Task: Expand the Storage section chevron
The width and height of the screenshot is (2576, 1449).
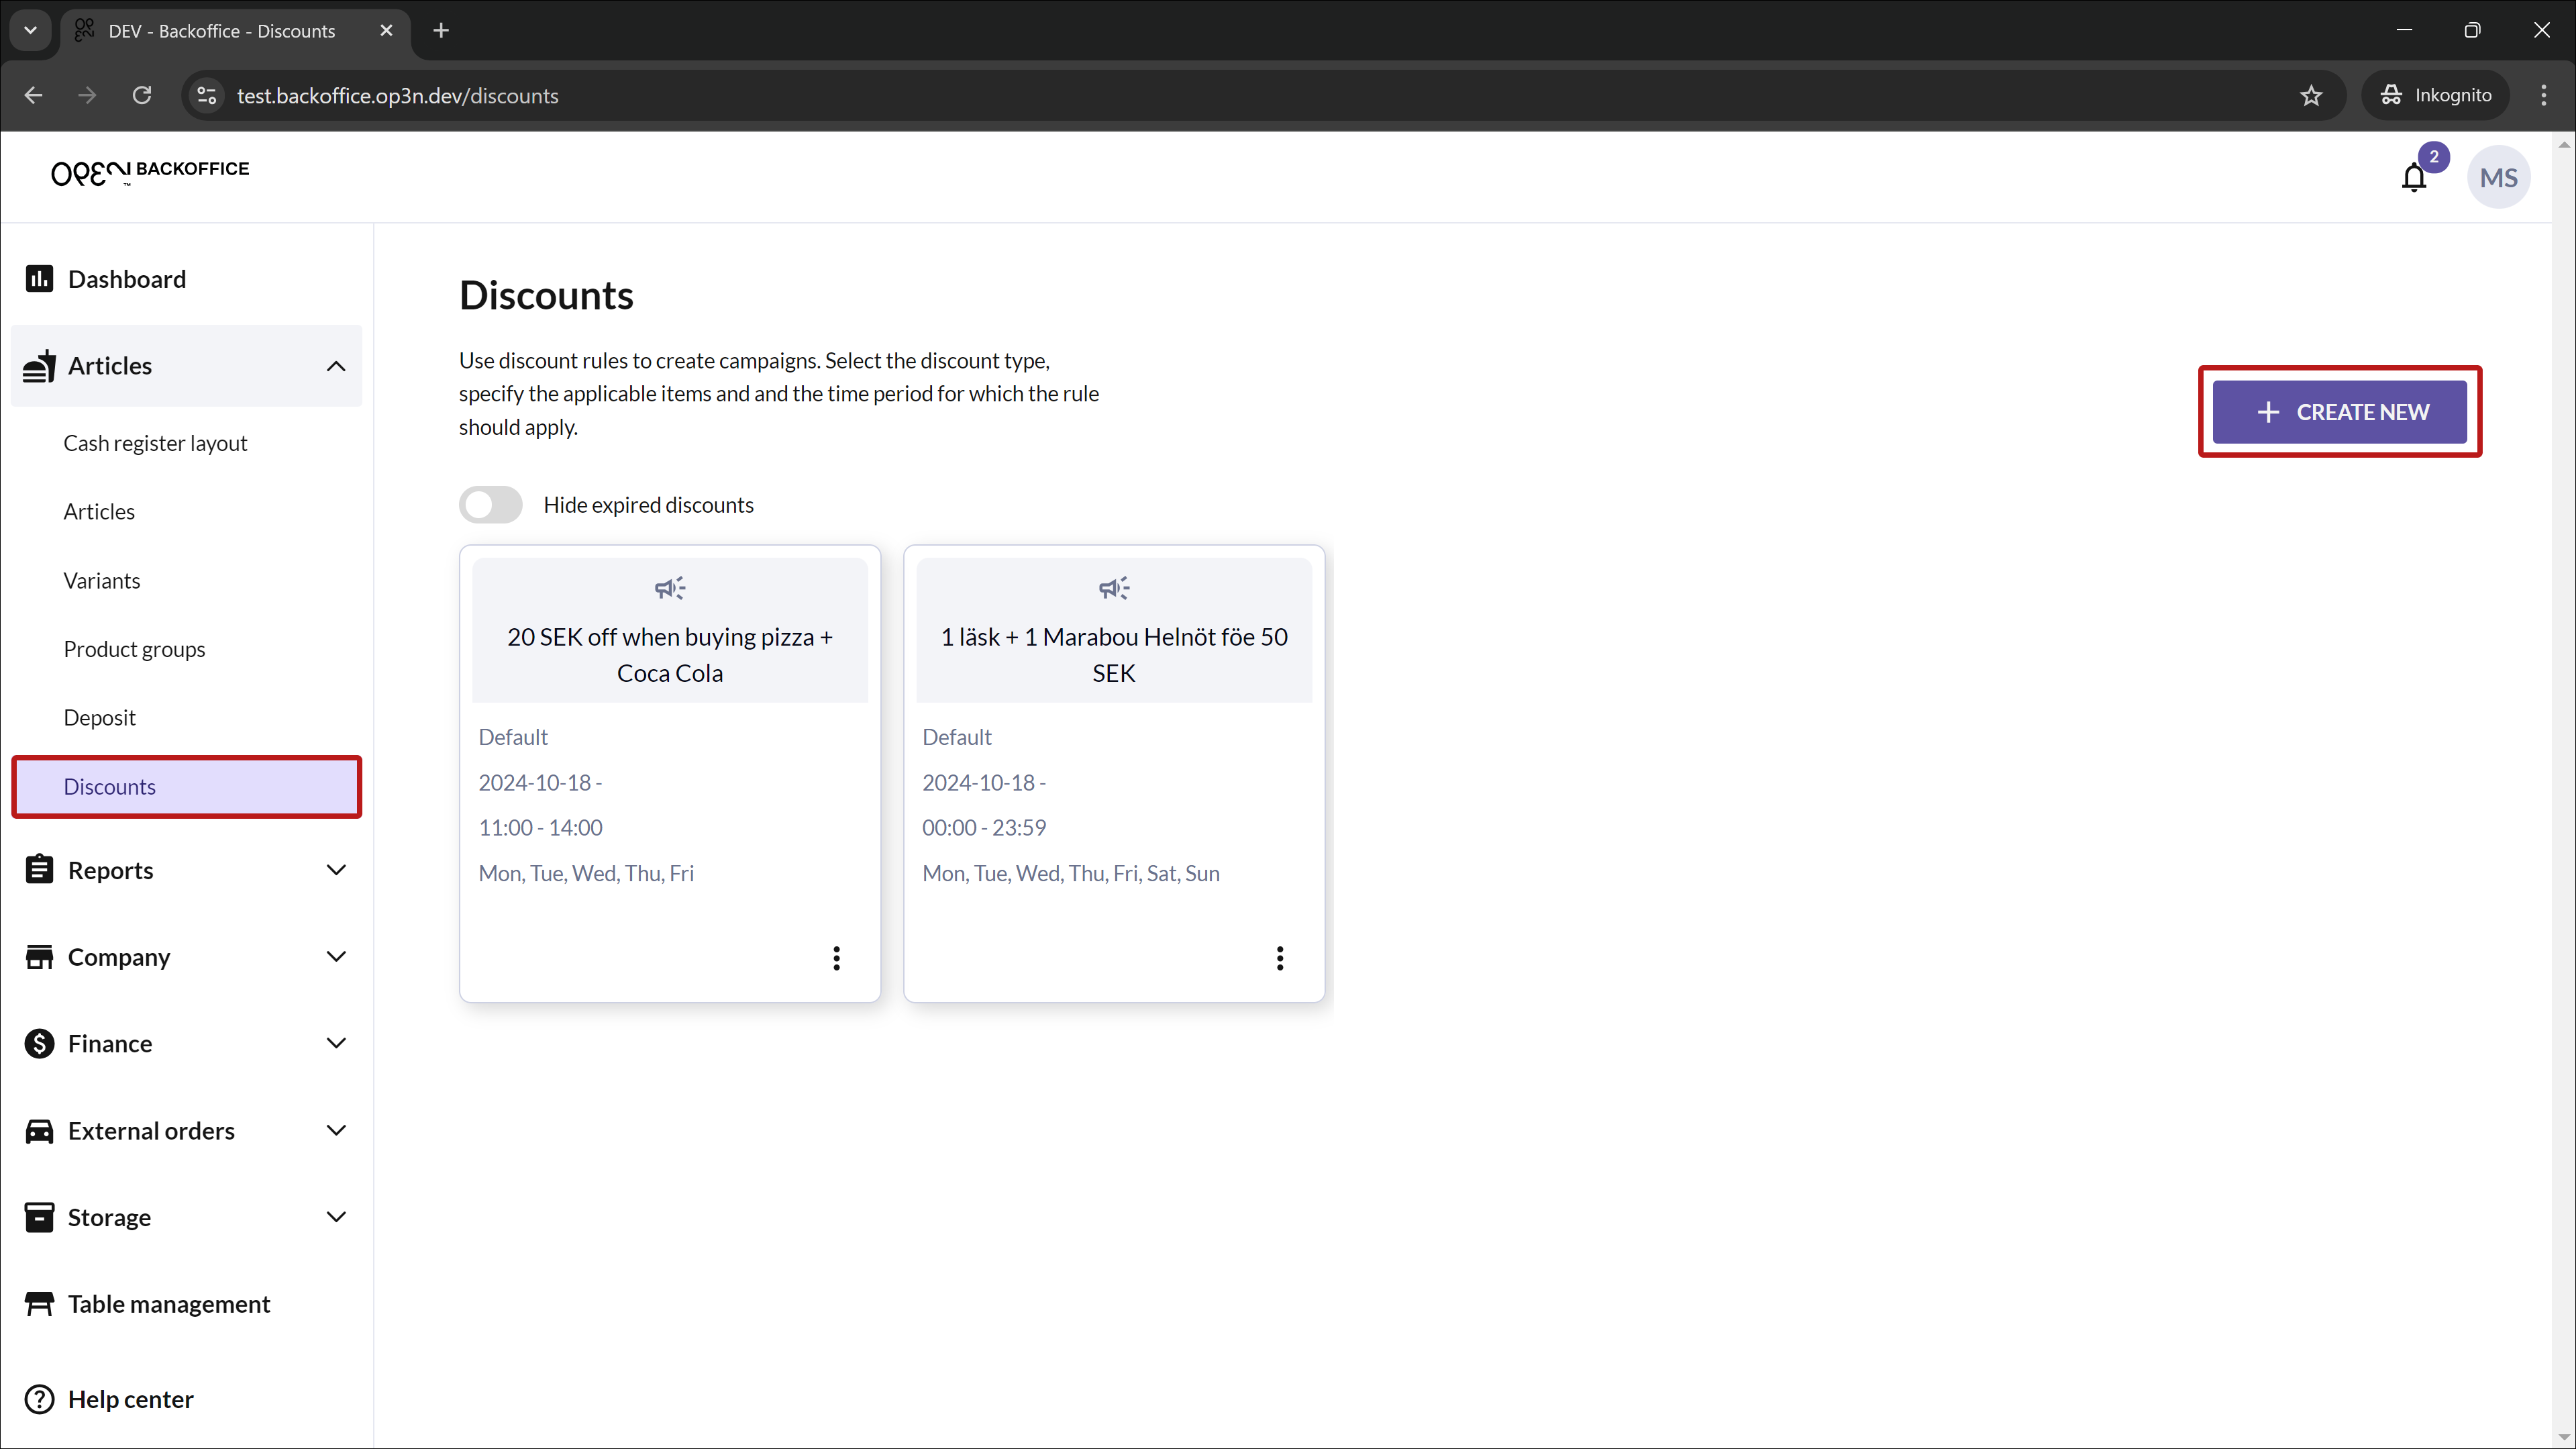Action: [336, 1217]
